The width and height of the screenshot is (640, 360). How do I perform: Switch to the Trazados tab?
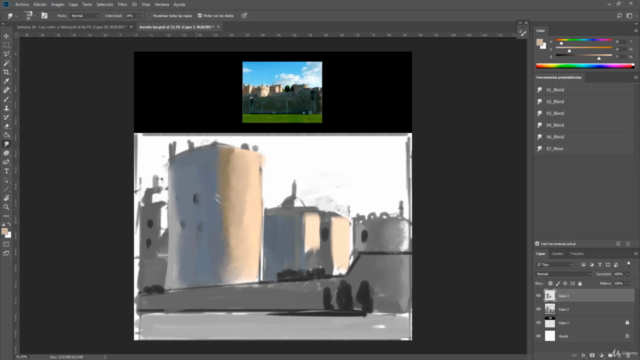click(577, 254)
